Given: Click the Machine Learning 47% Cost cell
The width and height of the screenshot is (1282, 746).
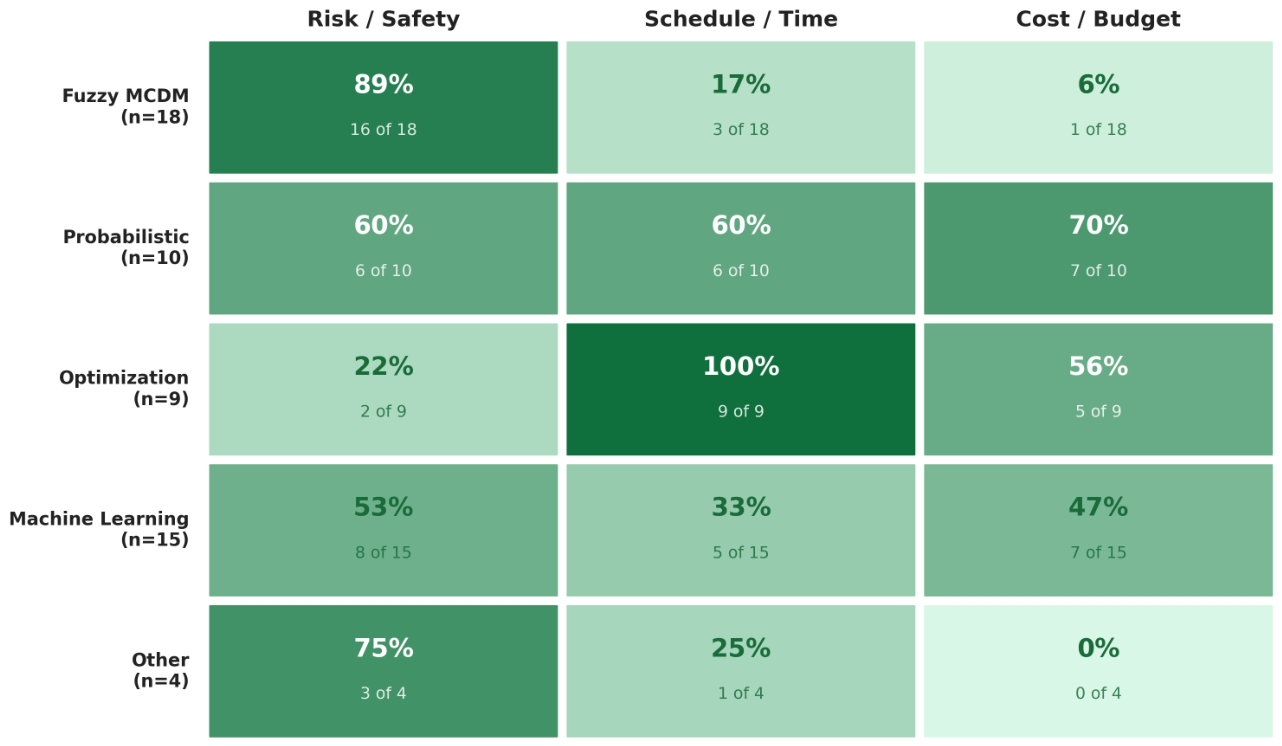Looking at the screenshot, I should point(1098,530).
